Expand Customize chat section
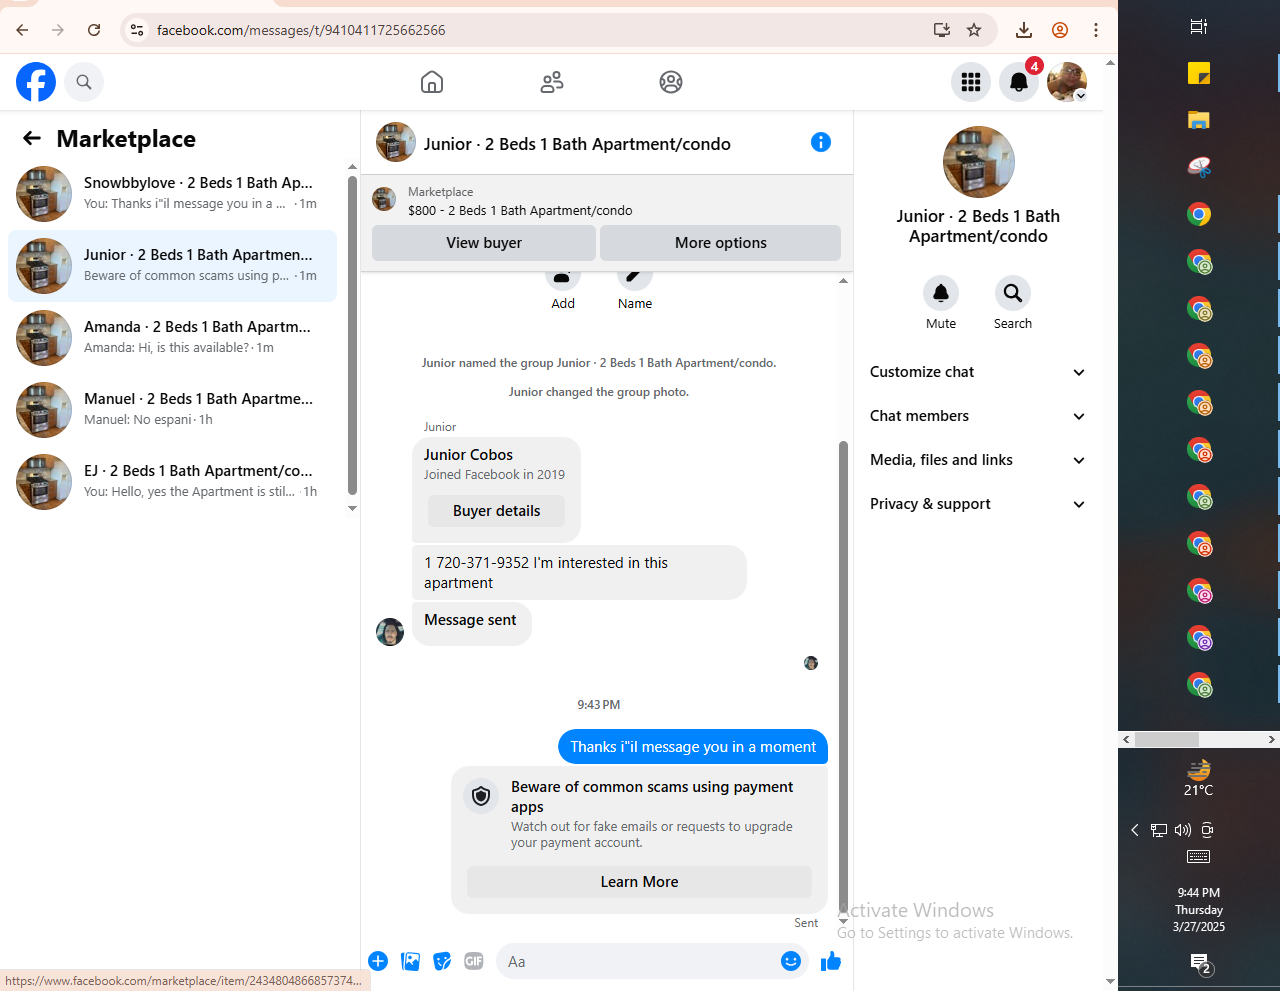Image resolution: width=1280 pixels, height=991 pixels. (978, 372)
